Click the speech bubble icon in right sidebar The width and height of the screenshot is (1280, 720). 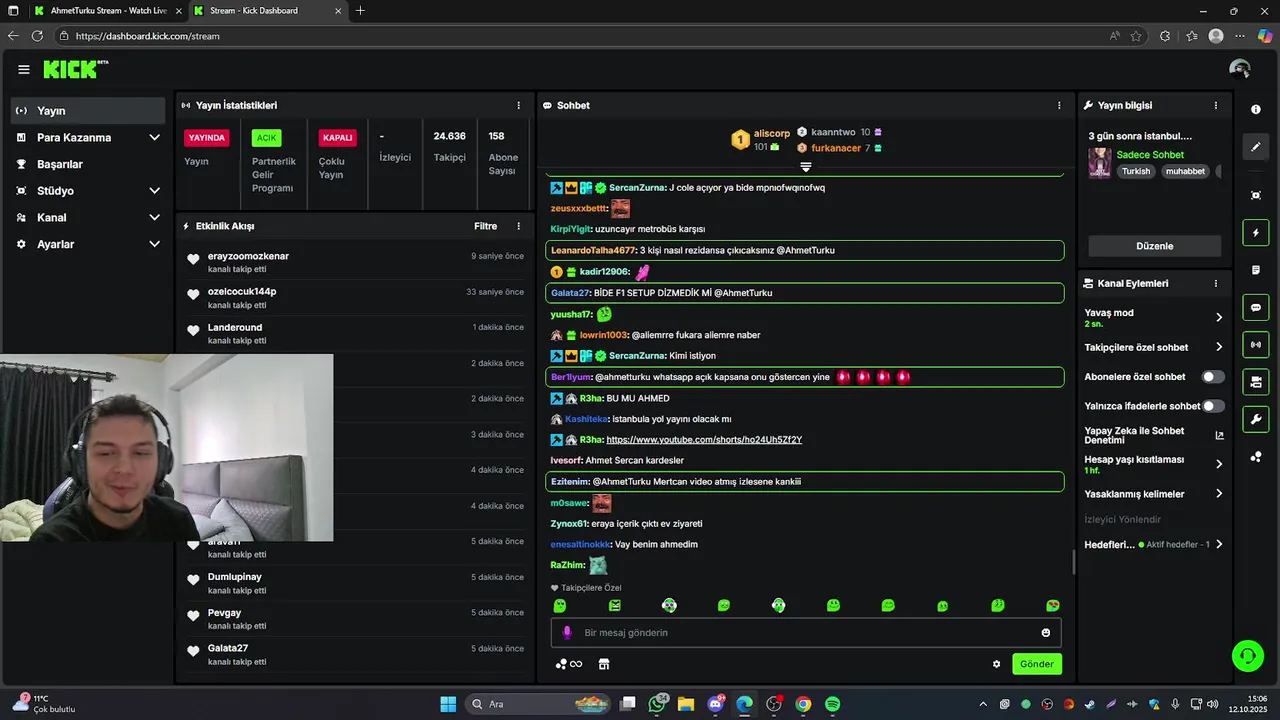1256,308
